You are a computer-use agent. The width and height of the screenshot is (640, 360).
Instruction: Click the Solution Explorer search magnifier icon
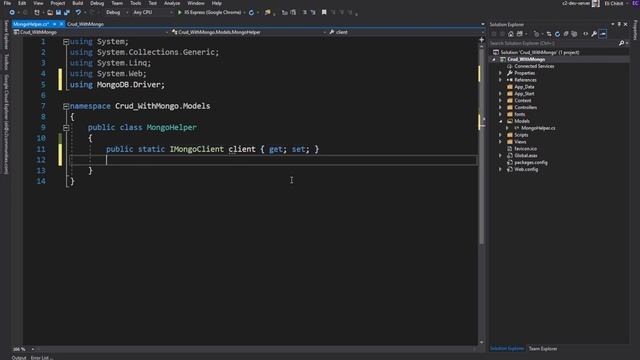[x=621, y=43]
